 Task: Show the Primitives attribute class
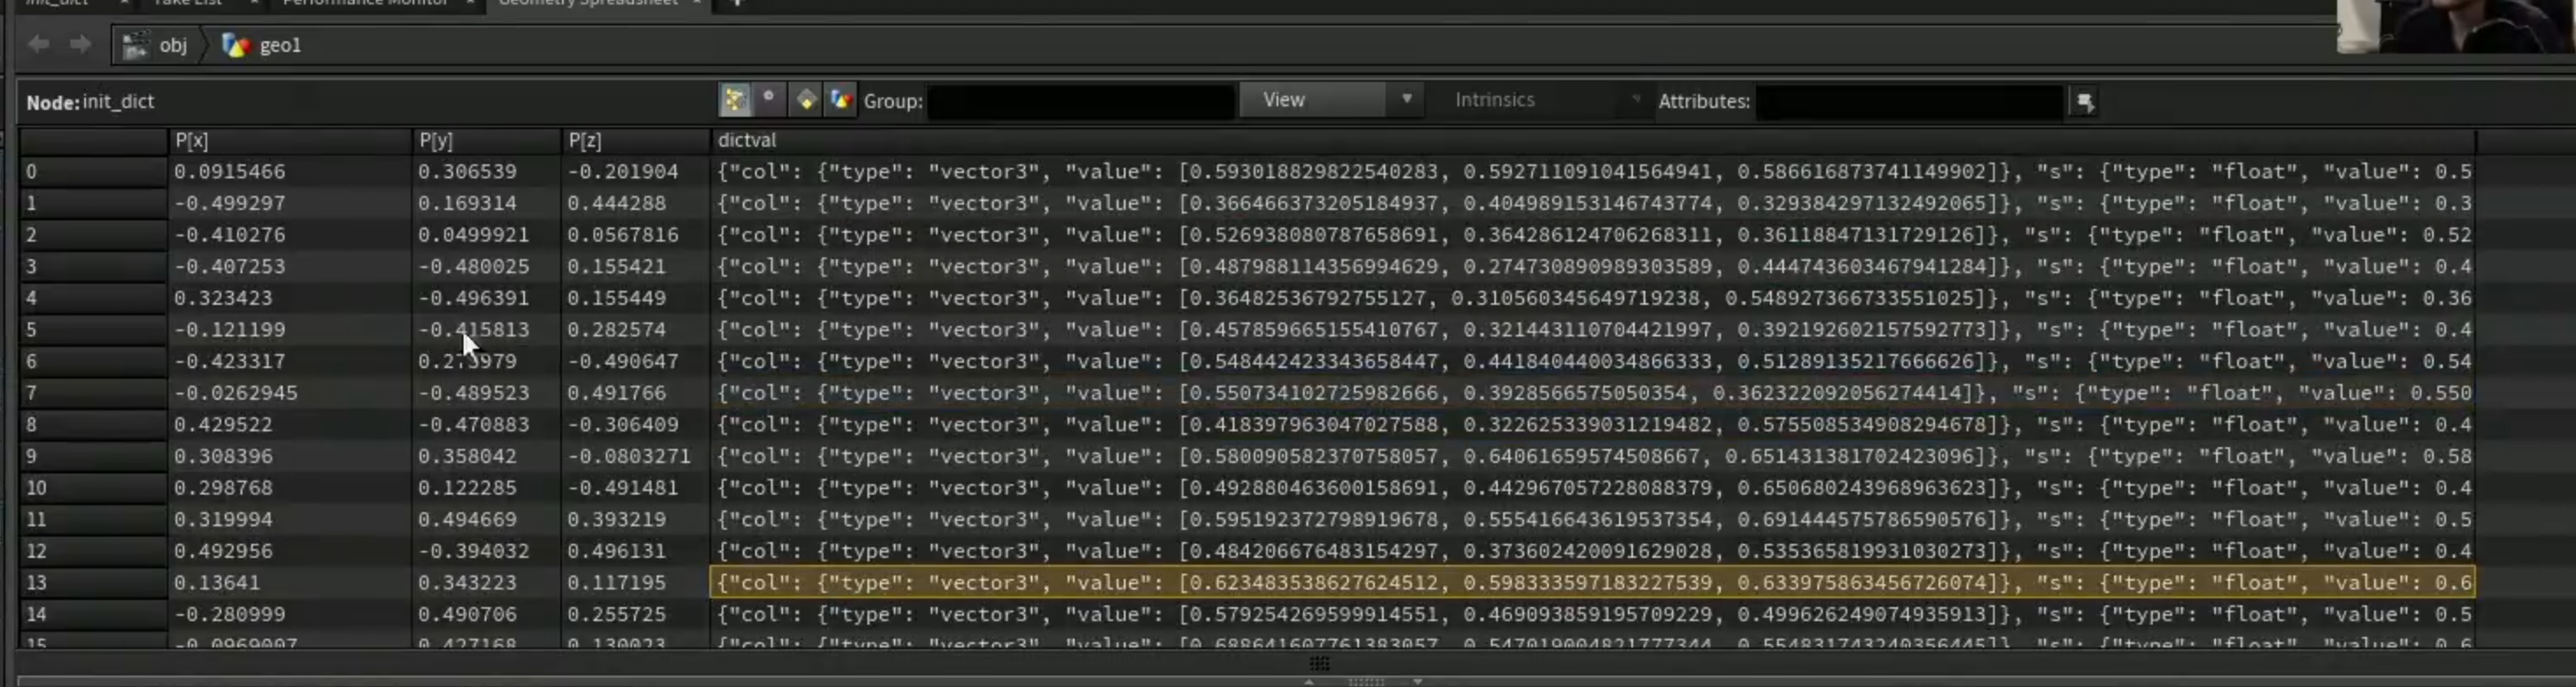coord(805,100)
